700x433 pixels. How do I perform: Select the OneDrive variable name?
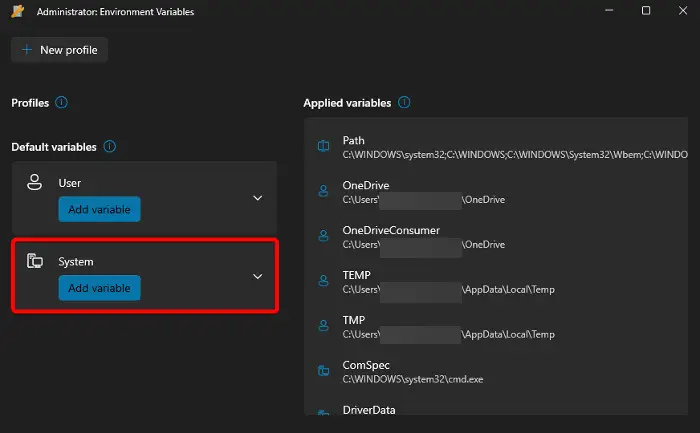(366, 185)
